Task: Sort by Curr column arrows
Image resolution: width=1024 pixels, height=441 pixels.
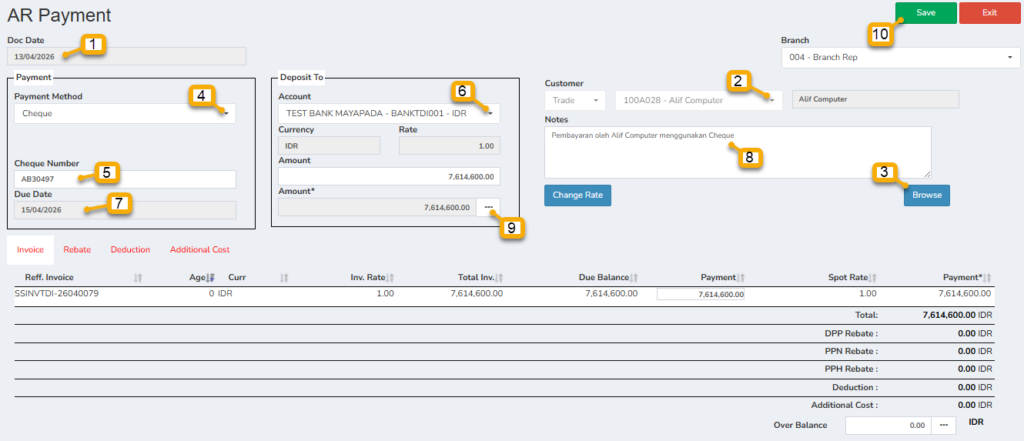Action: (284, 277)
